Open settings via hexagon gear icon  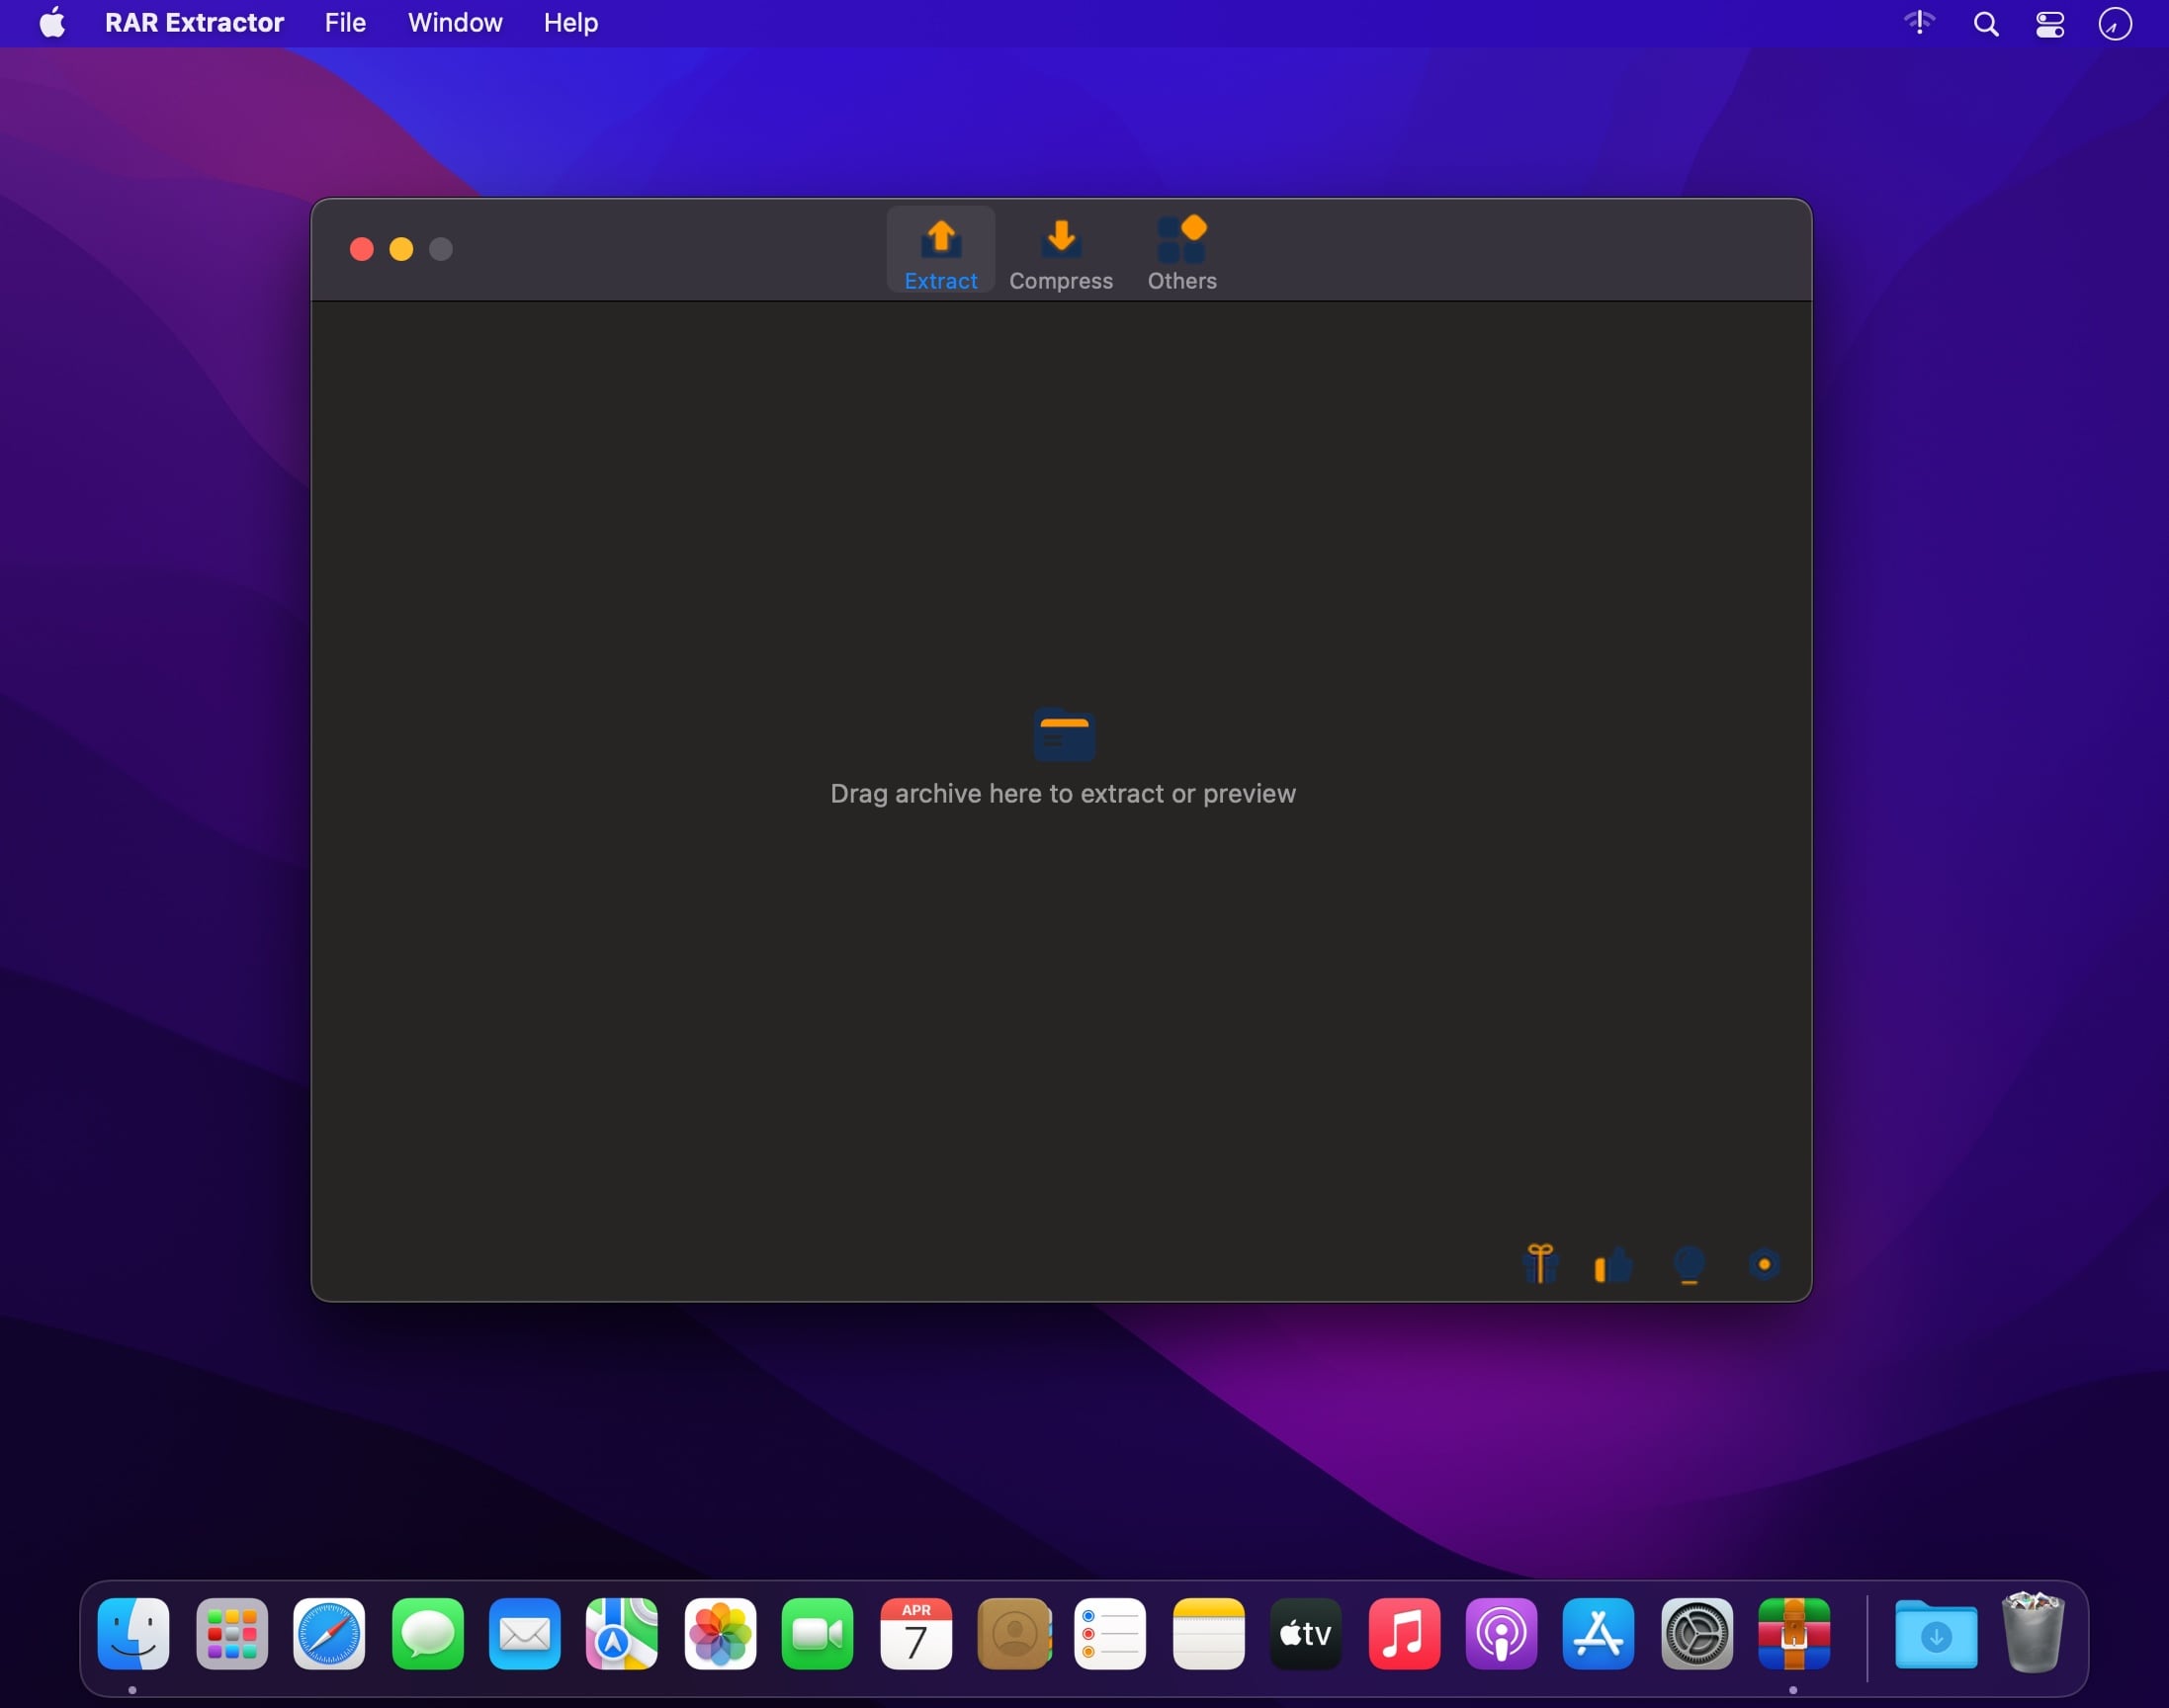1764,1264
